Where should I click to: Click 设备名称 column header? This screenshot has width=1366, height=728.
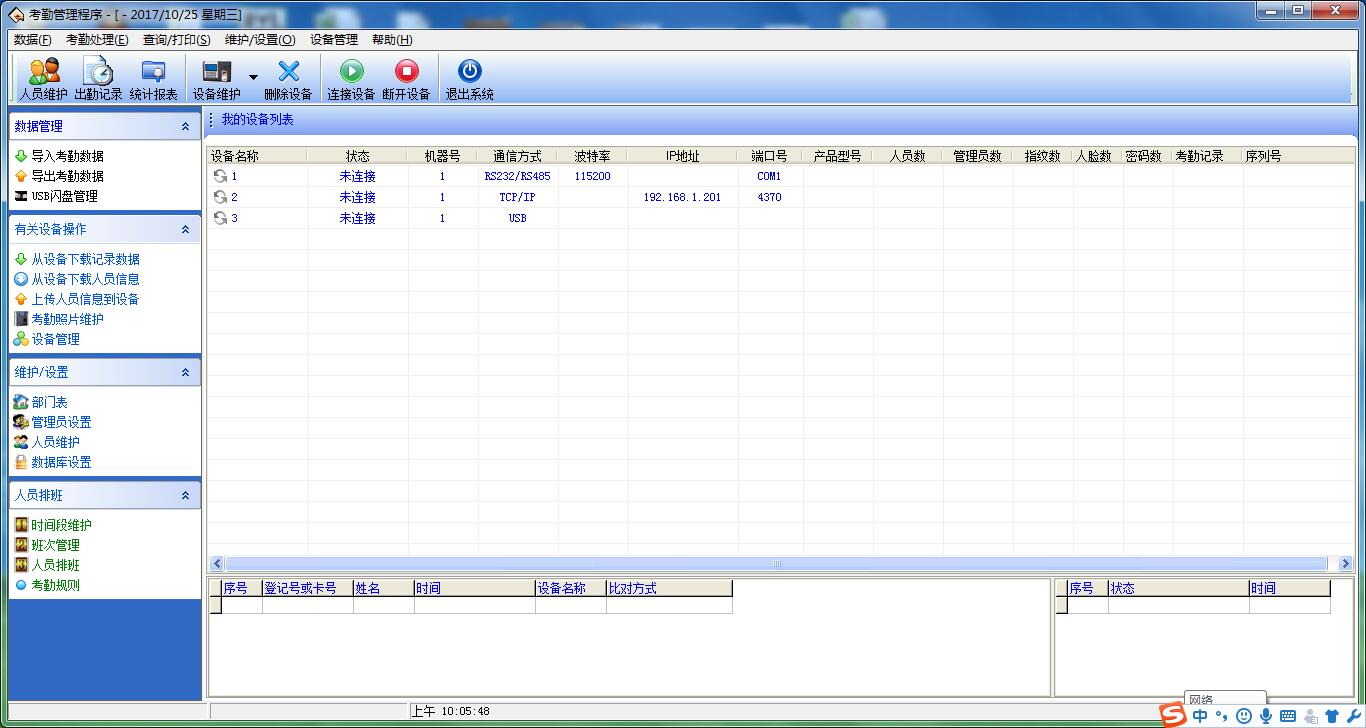(257, 156)
